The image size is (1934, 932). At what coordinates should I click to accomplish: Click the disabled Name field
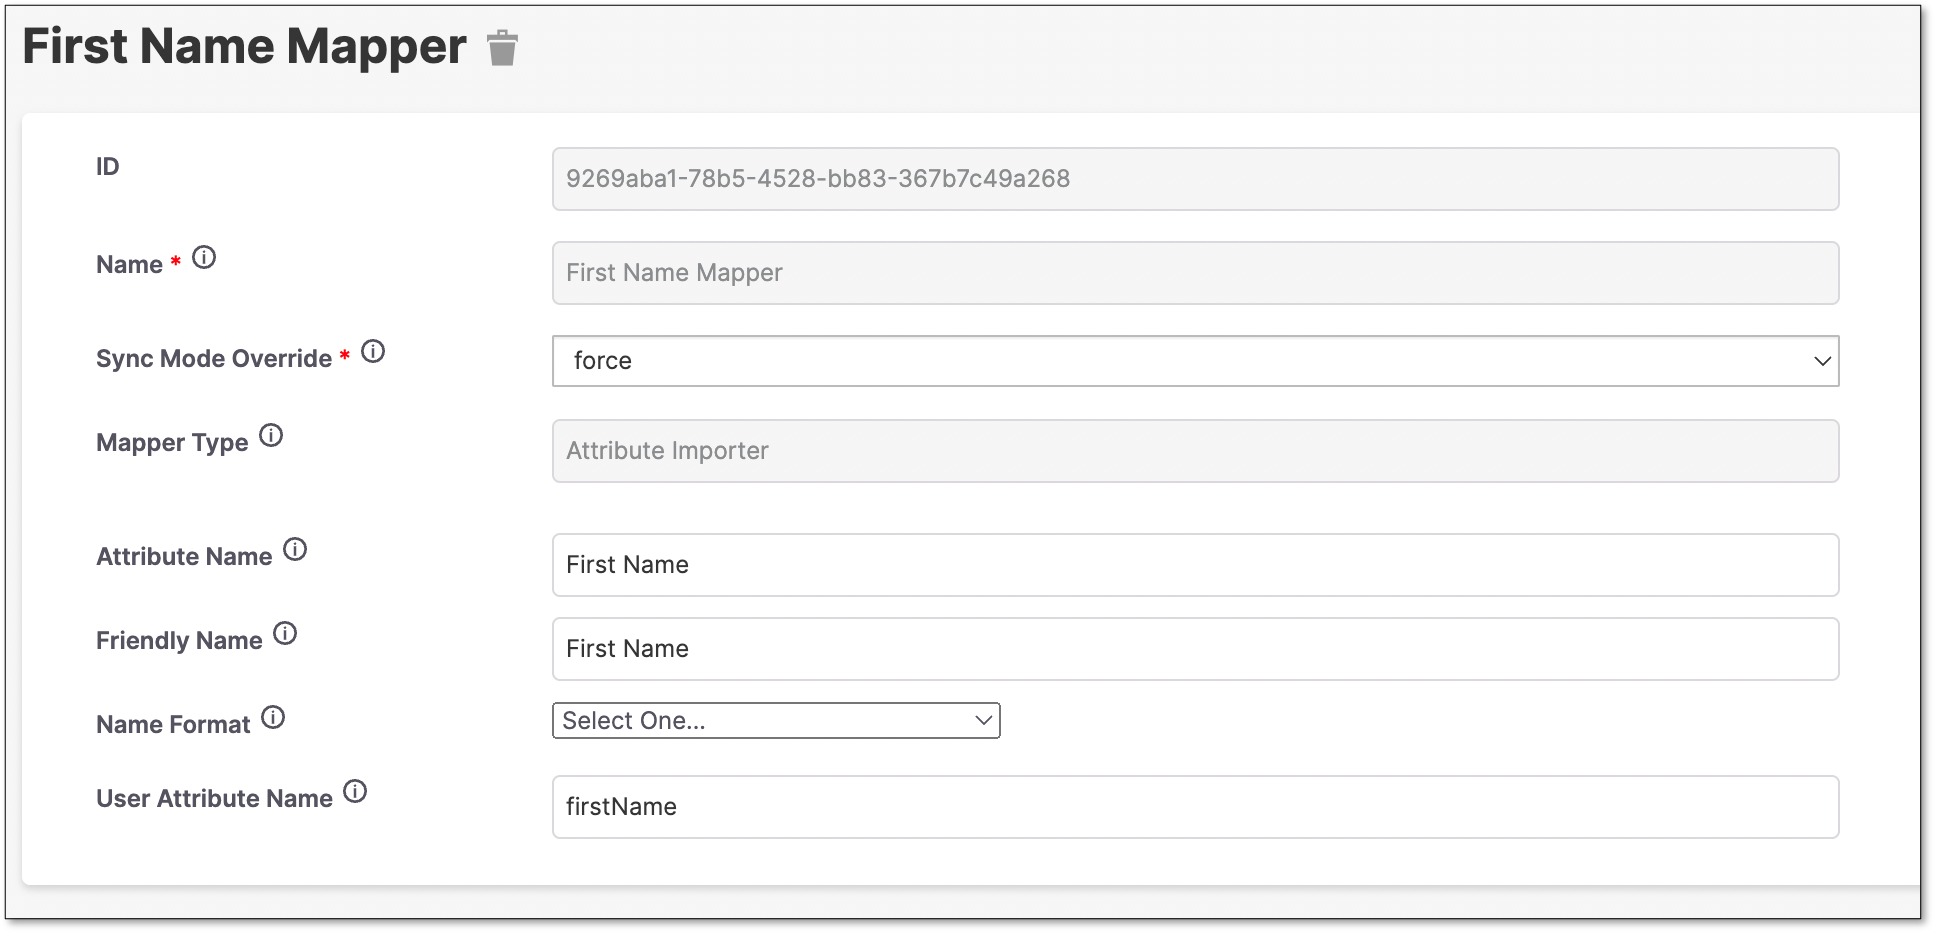click(x=1195, y=273)
